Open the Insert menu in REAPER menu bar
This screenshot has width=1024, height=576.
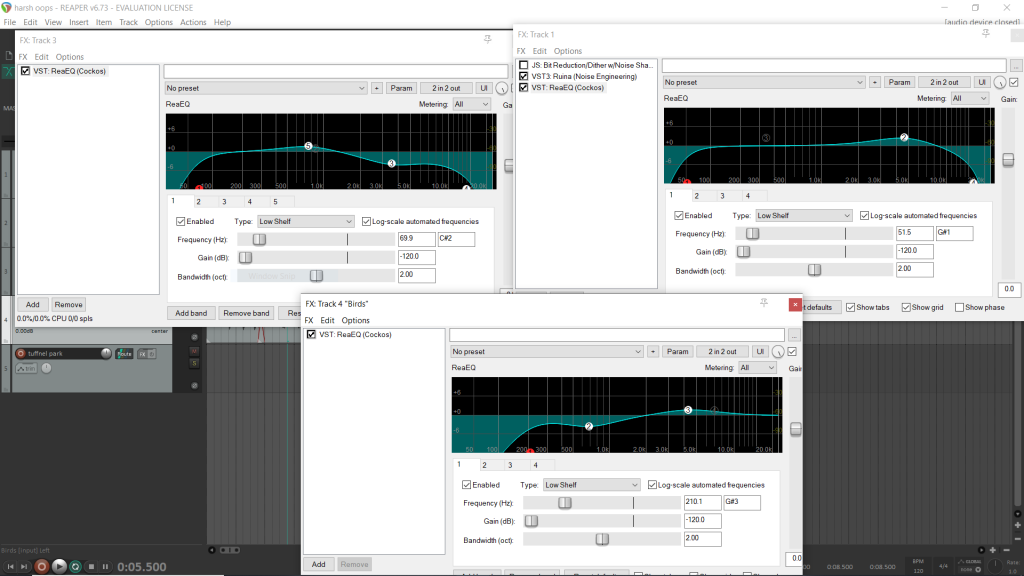(78, 22)
